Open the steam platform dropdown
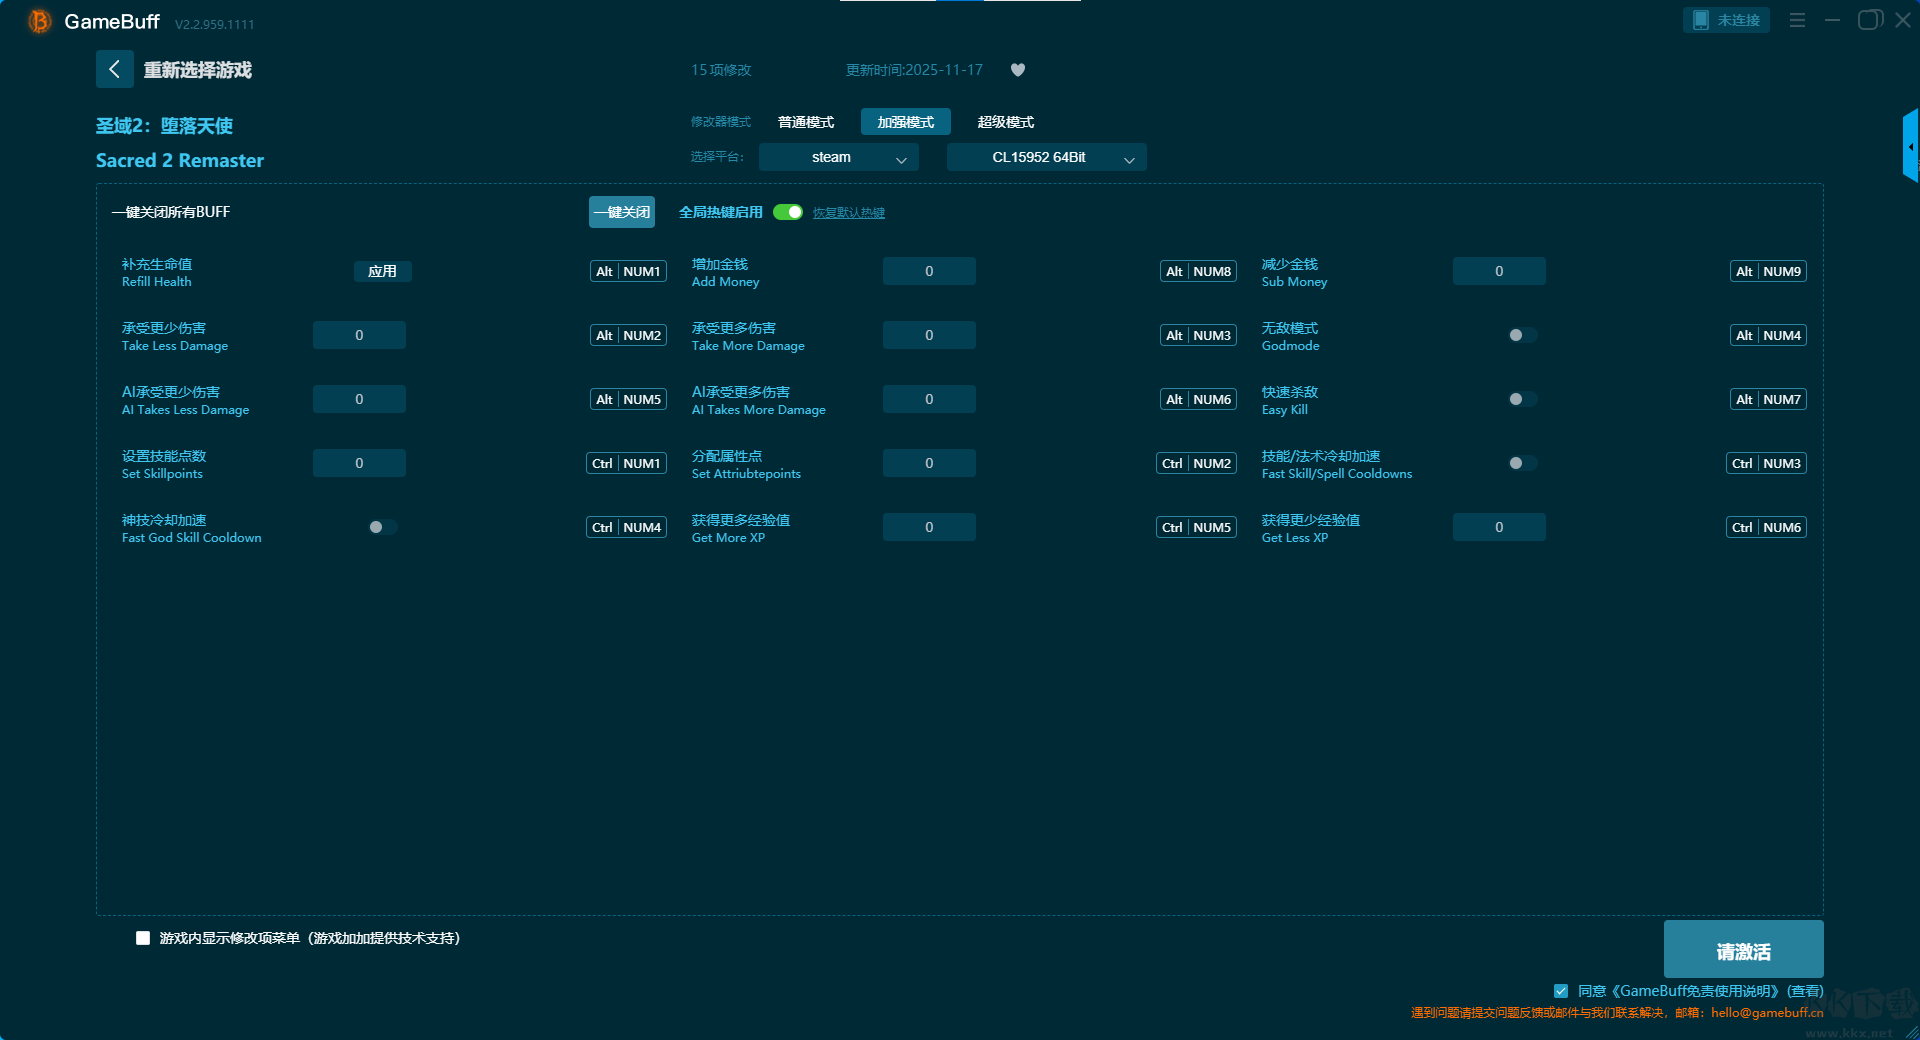This screenshot has width=1920, height=1040. pyautogui.click(x=839, y=157)
